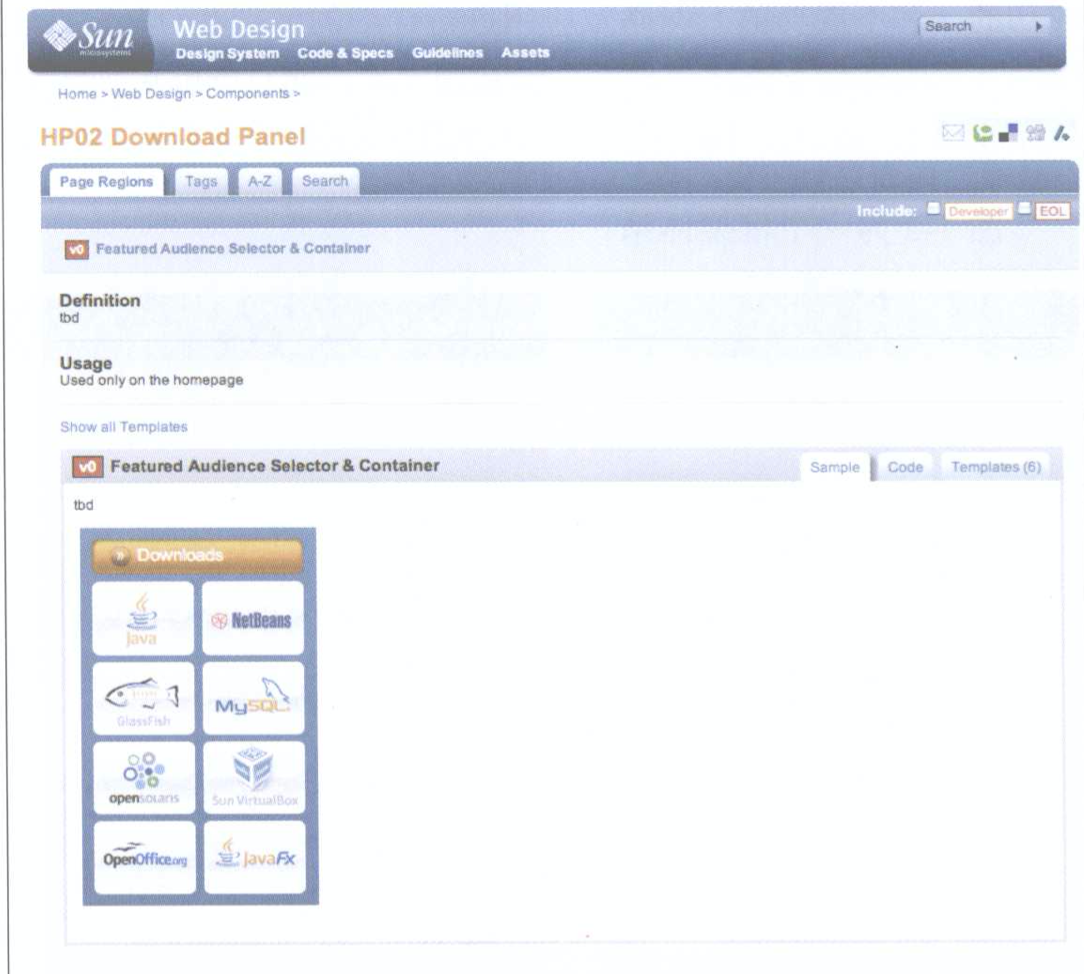This screenshot has width=1084, height=974.
Task: Click the Definition heading
Action: pos(100,301)
